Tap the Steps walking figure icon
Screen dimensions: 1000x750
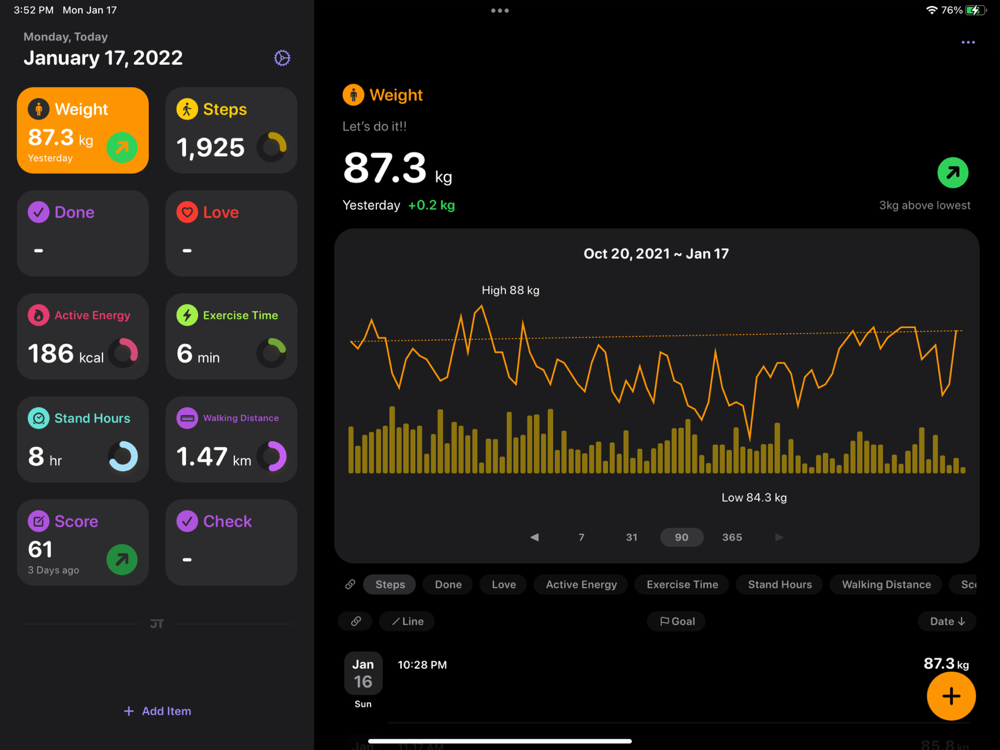pos(187,109)
